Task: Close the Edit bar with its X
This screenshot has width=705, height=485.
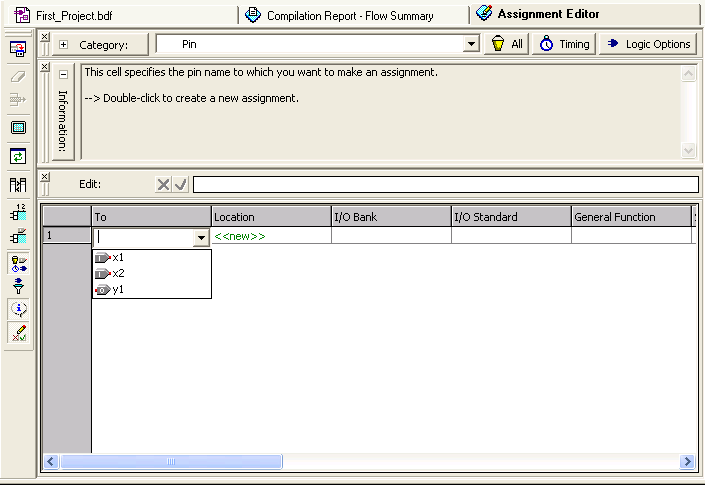Action: coord(44,177)
